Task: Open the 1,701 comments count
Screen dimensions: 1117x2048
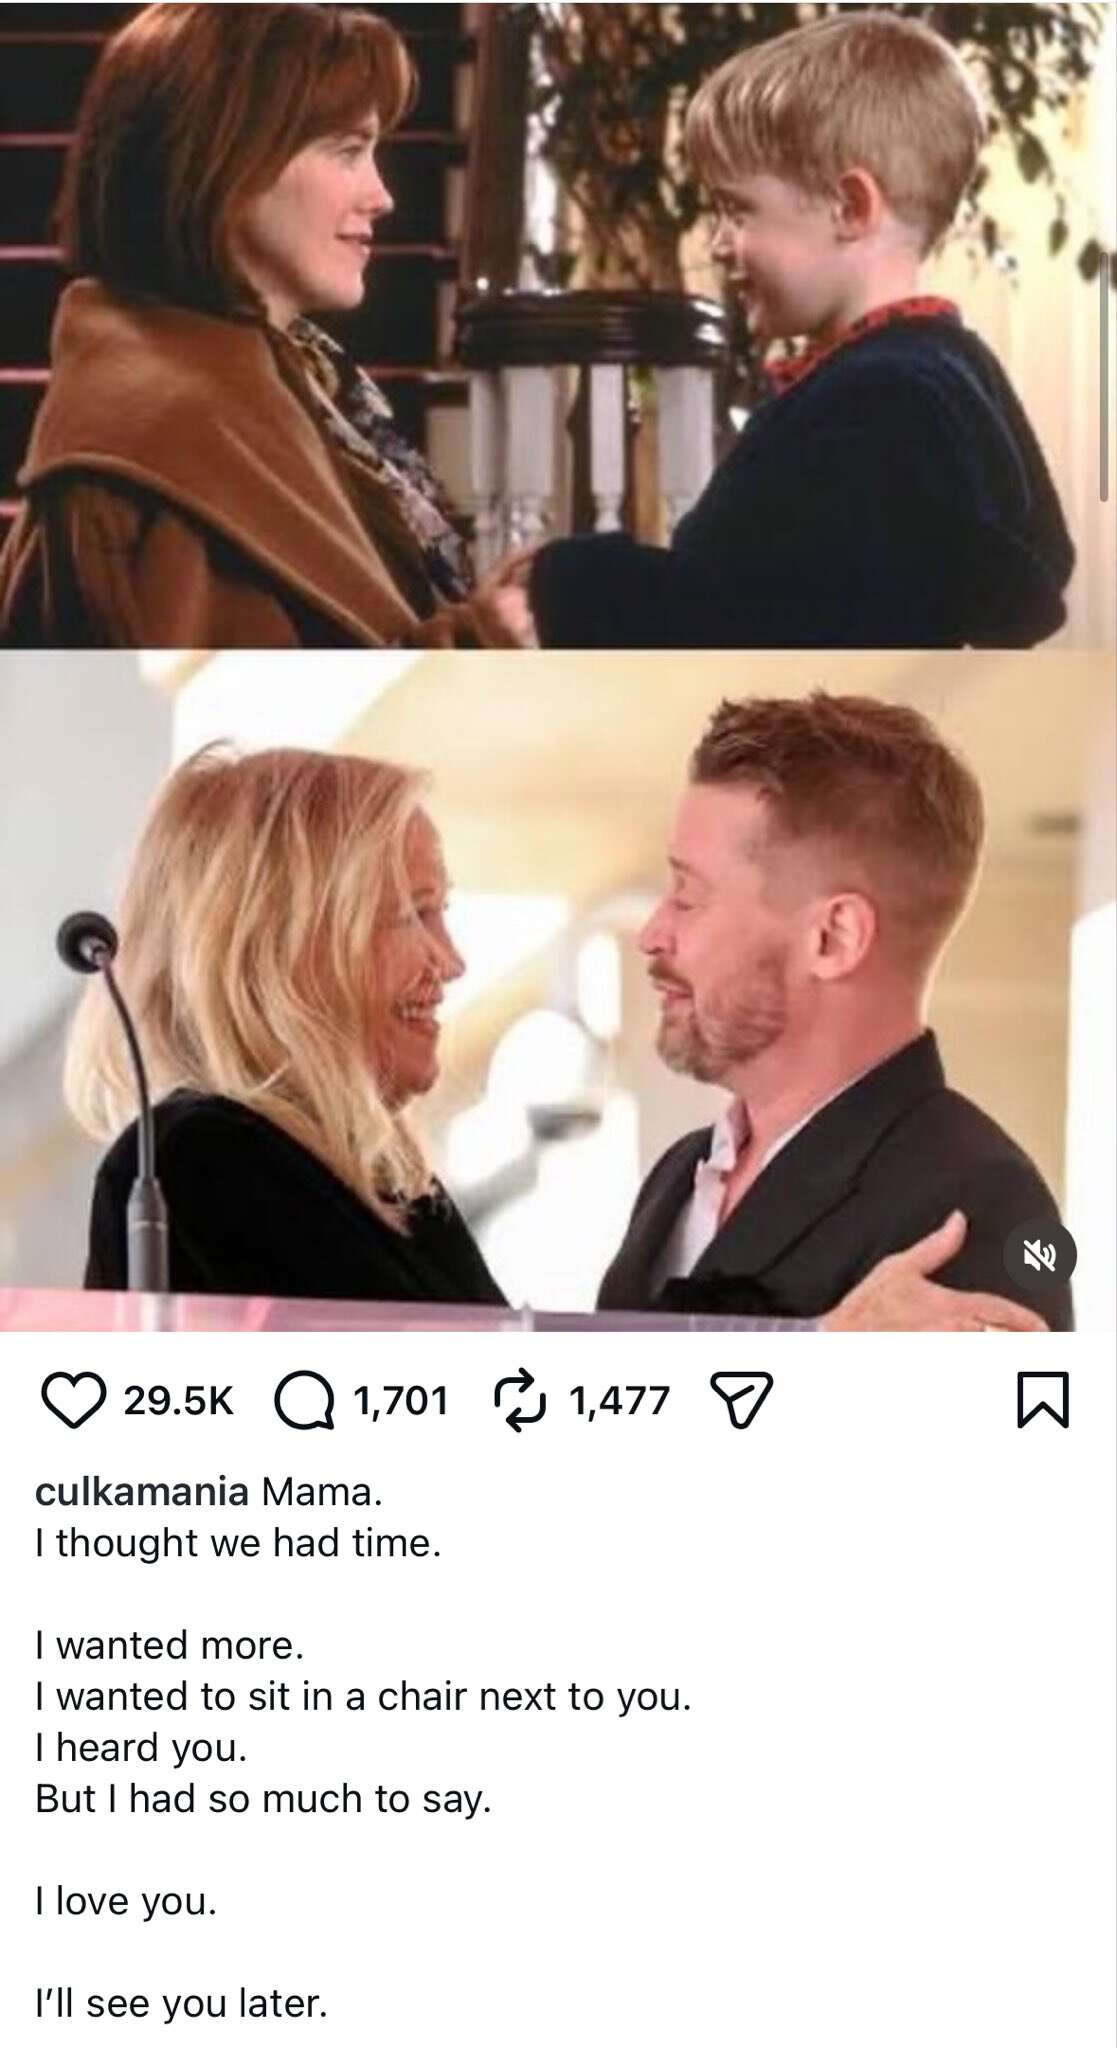Action: click(x=401, y=1401)
